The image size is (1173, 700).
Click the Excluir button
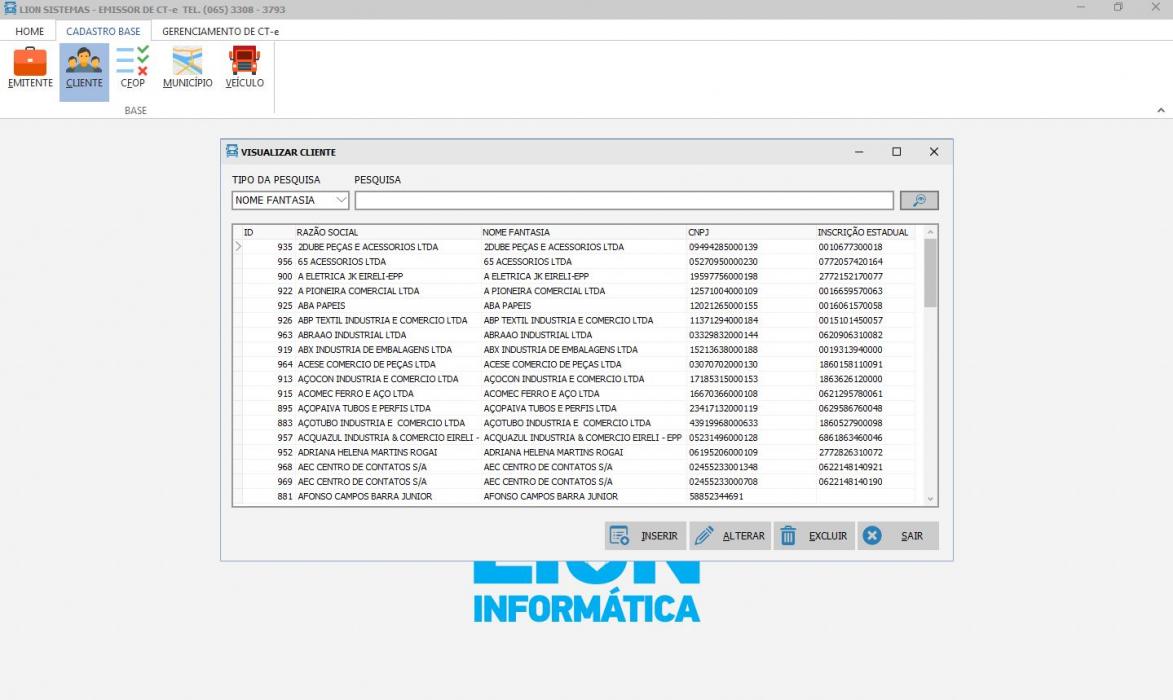tap(814, 535)
